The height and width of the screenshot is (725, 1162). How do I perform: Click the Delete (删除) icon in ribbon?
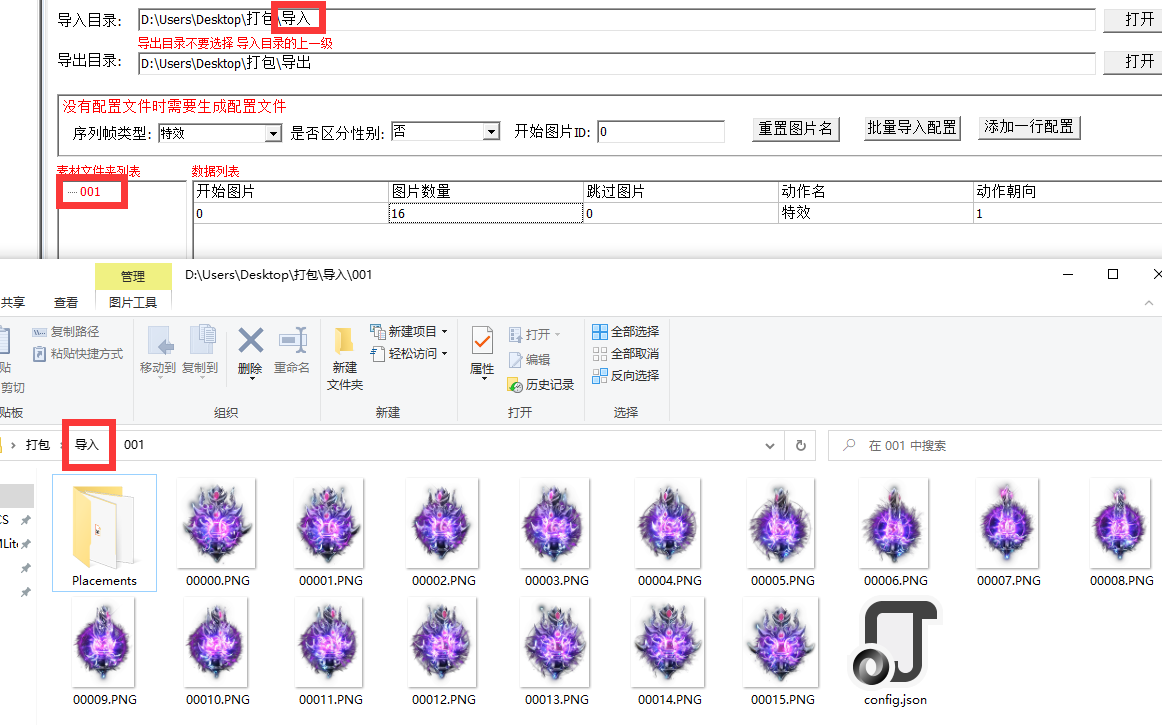pyautogui.click(x=250, y=341)
